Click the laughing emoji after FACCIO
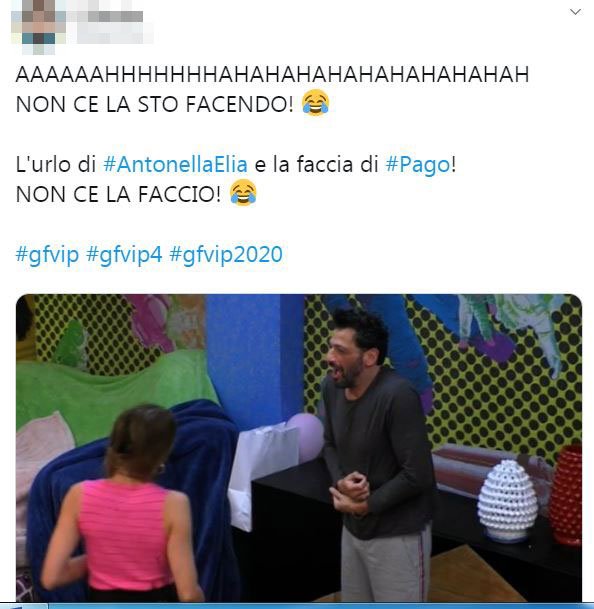The image size is (594, 609). (x=243, y=193)
